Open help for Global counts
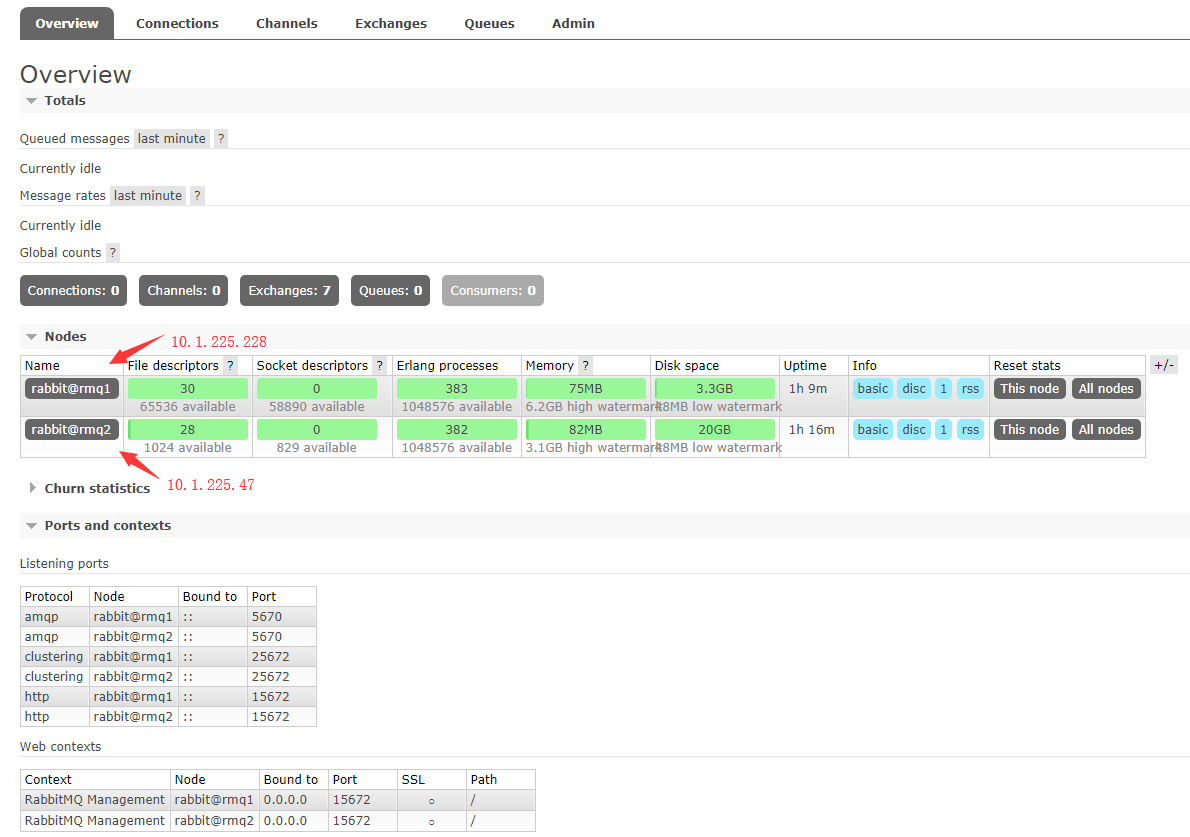Viewport: 1190px width, 837px height. tap(111, 252)
